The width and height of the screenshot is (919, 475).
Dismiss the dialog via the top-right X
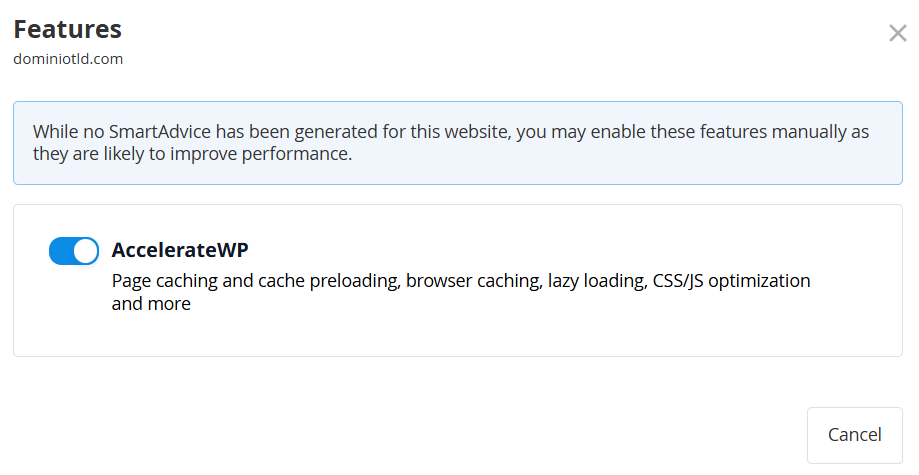click(x=897, y=33)
